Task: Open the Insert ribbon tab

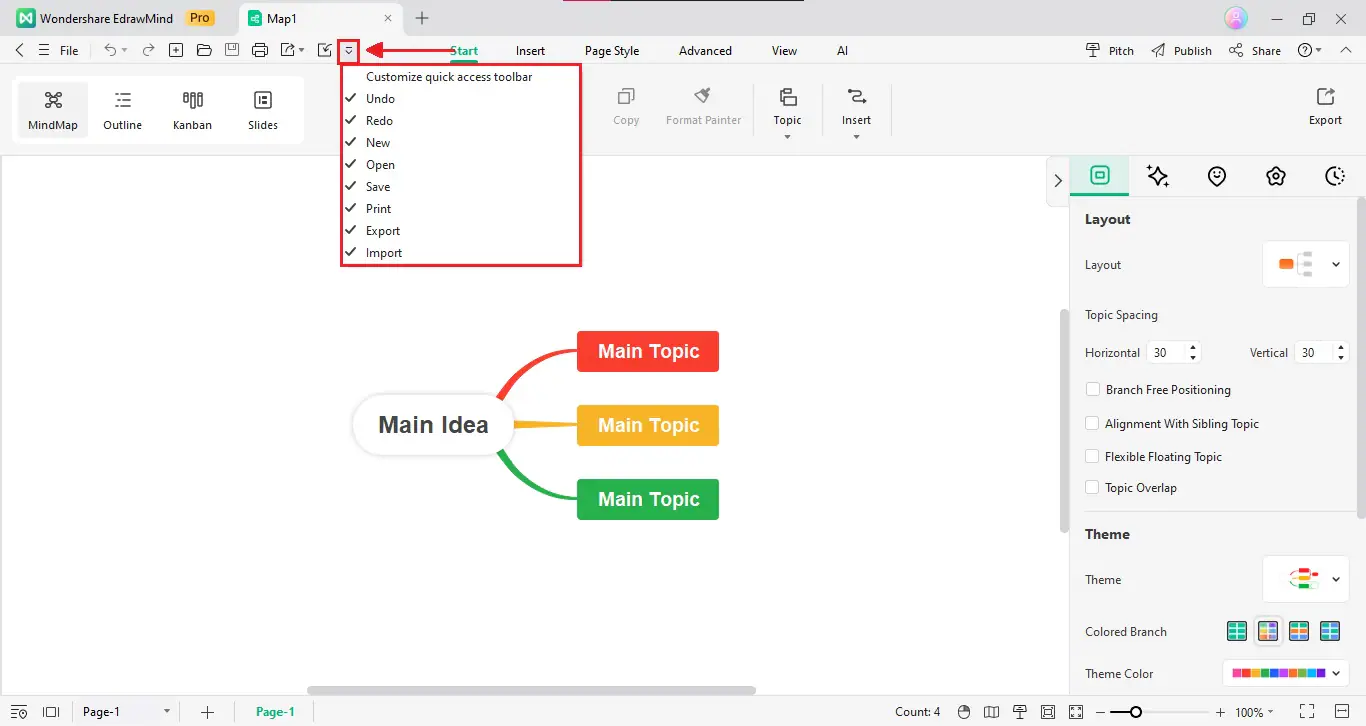Action: [x=530, y=51]
